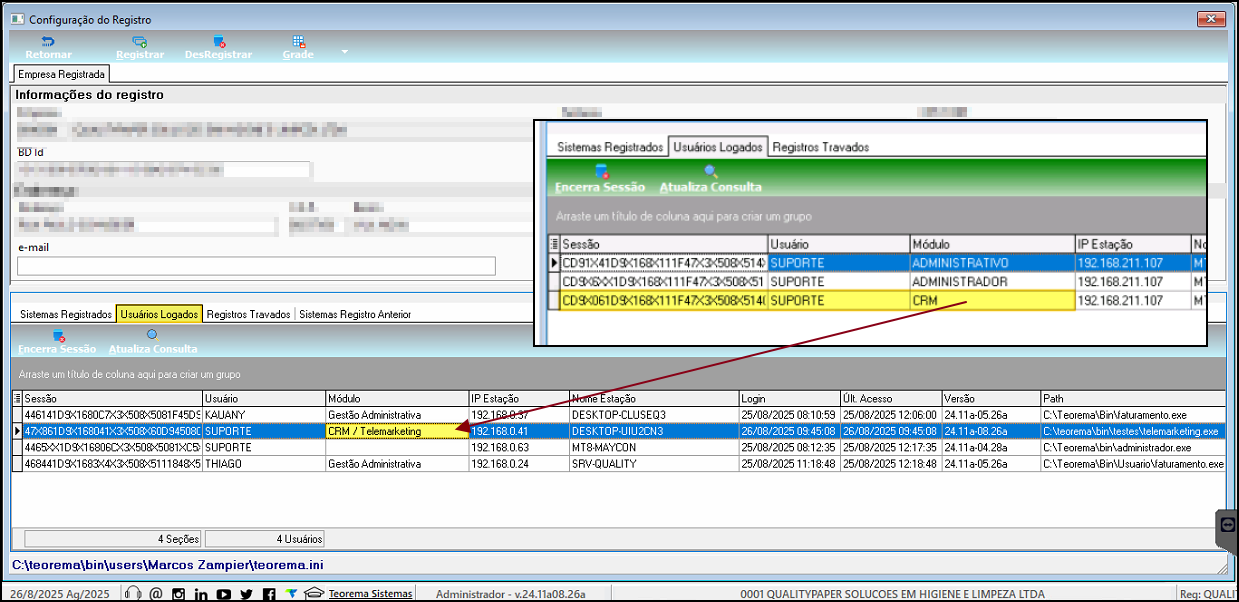Open the LinkedIn icon in status bar
1239x602 pixels.
click(x=201, y=594)
